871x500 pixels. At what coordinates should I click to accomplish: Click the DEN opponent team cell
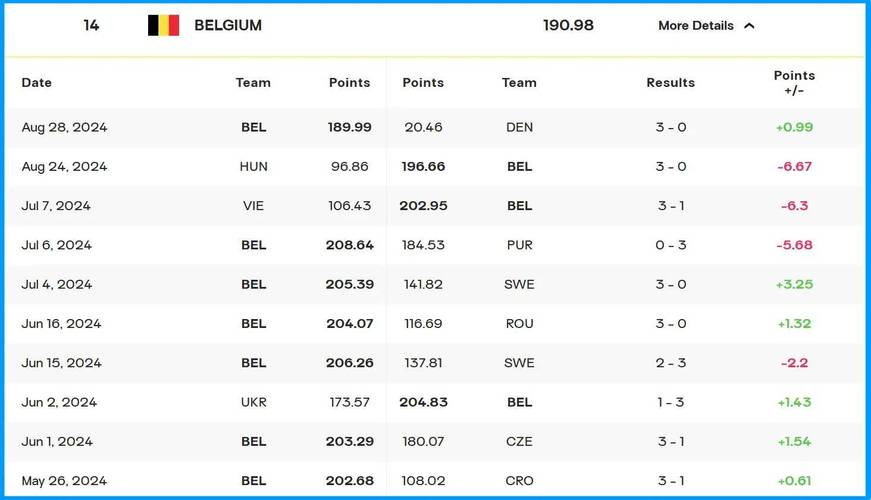tap(519, 127)
